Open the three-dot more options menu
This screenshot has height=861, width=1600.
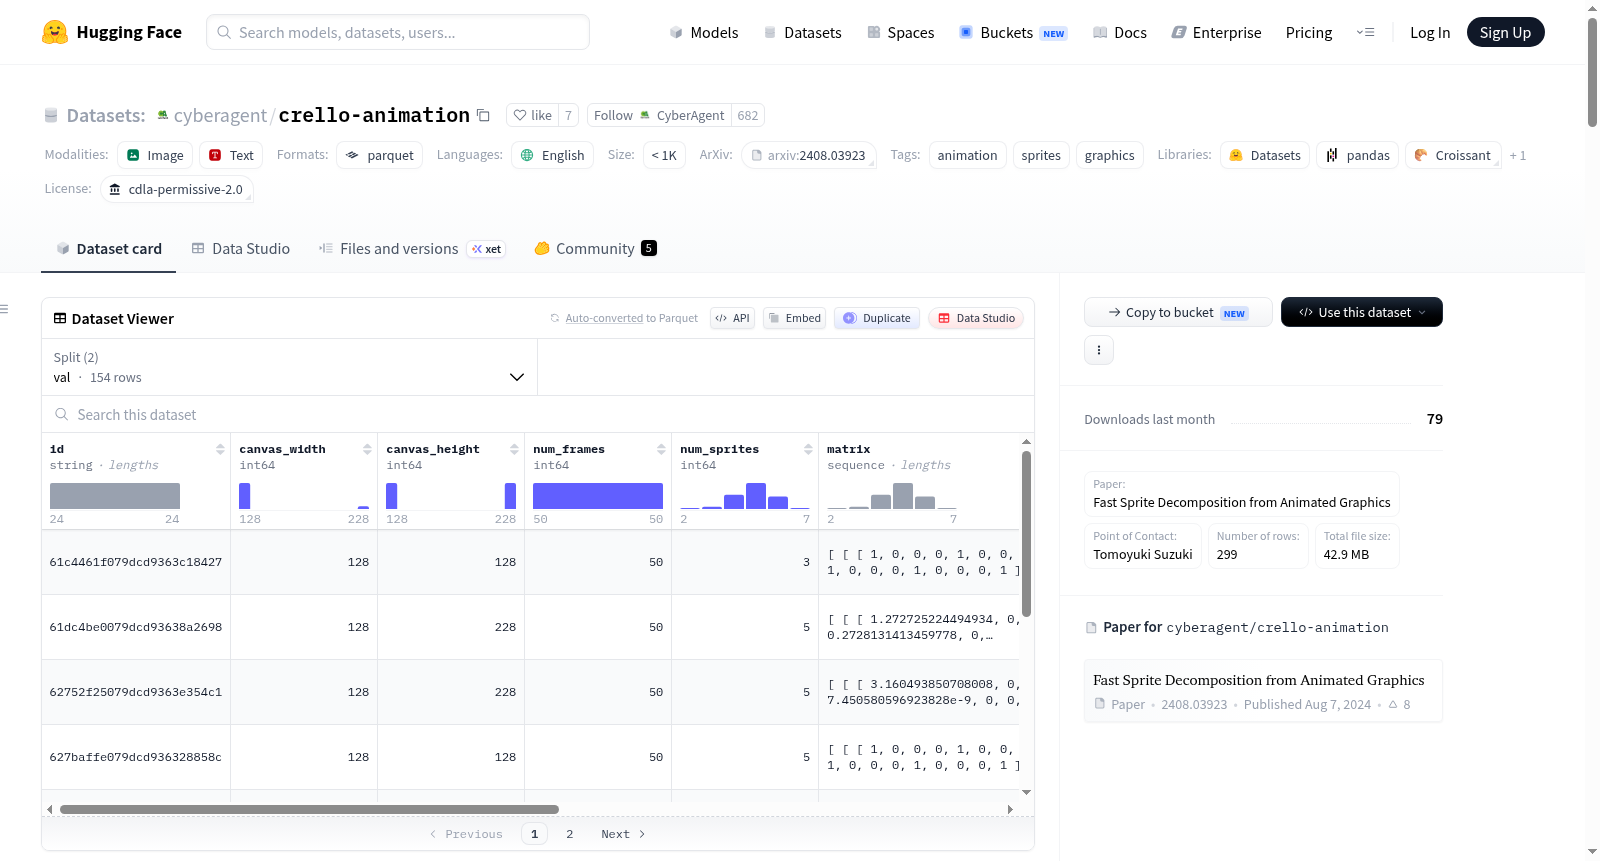pos(1099,350)
